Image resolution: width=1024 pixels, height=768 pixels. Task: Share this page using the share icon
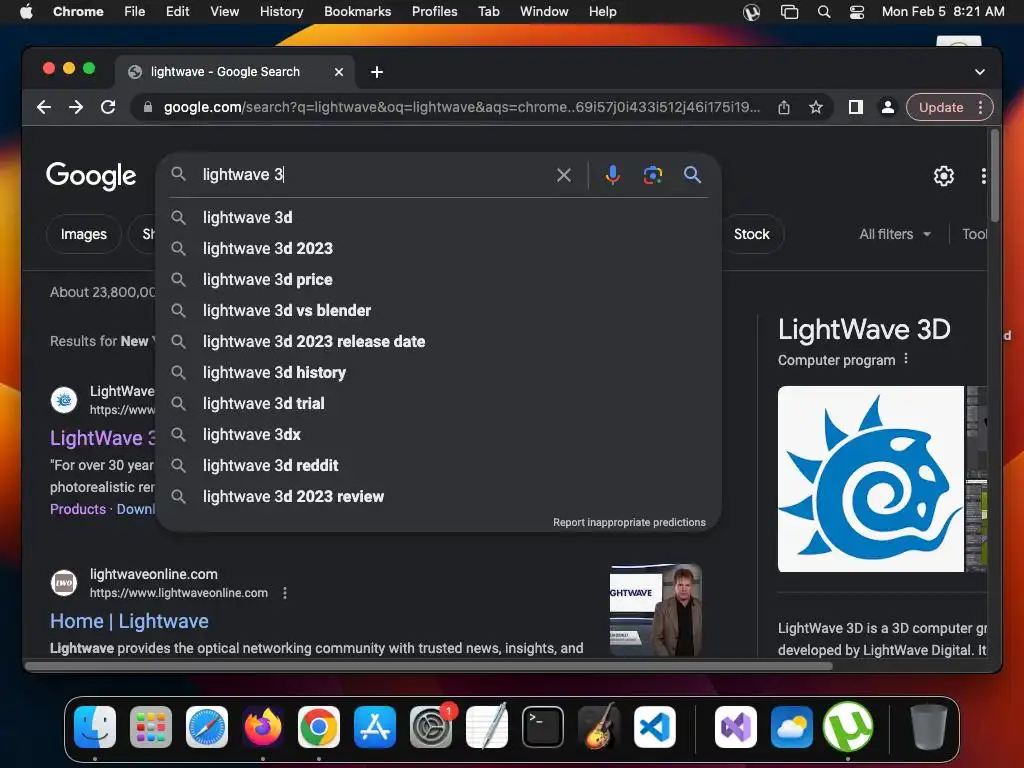(x=784, y=107)
